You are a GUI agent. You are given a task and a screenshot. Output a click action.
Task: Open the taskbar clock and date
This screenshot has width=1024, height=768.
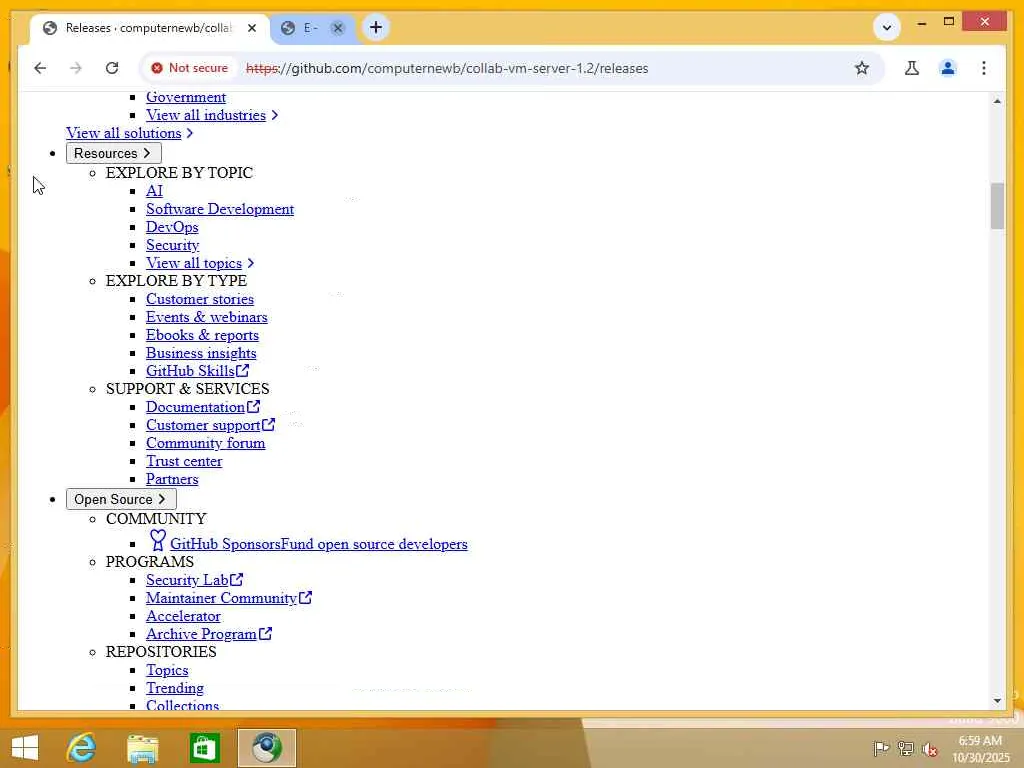(980, 749)
